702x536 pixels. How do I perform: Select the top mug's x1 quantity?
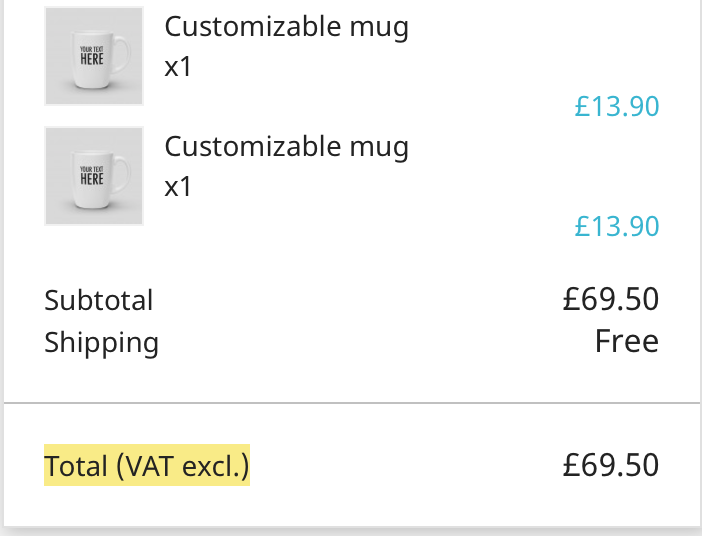177,68
